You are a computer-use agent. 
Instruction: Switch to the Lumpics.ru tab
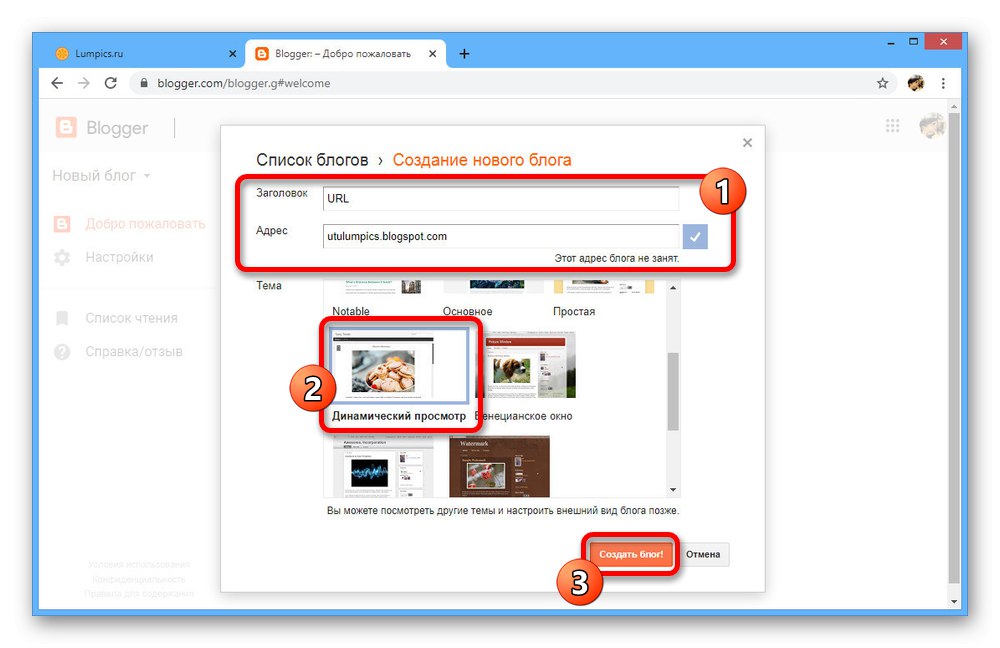pos(145,54)
